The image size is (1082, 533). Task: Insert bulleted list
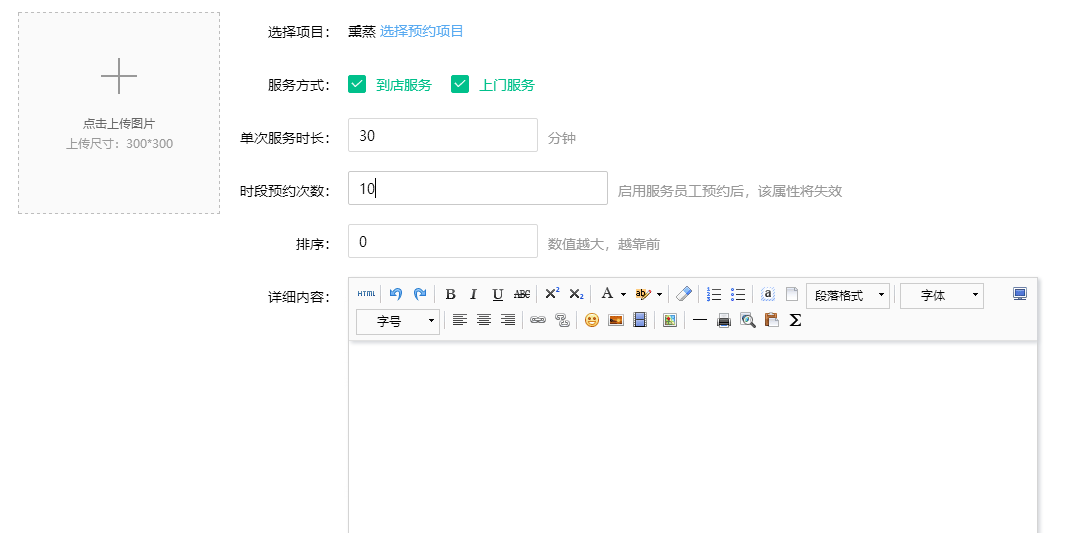click(738, 295)
